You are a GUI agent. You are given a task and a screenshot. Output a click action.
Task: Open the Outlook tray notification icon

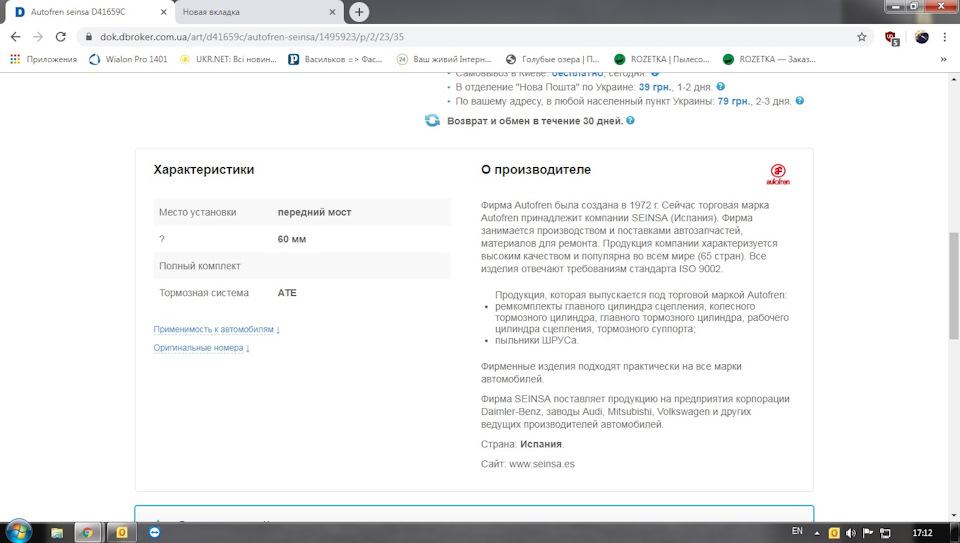point(833,533)
